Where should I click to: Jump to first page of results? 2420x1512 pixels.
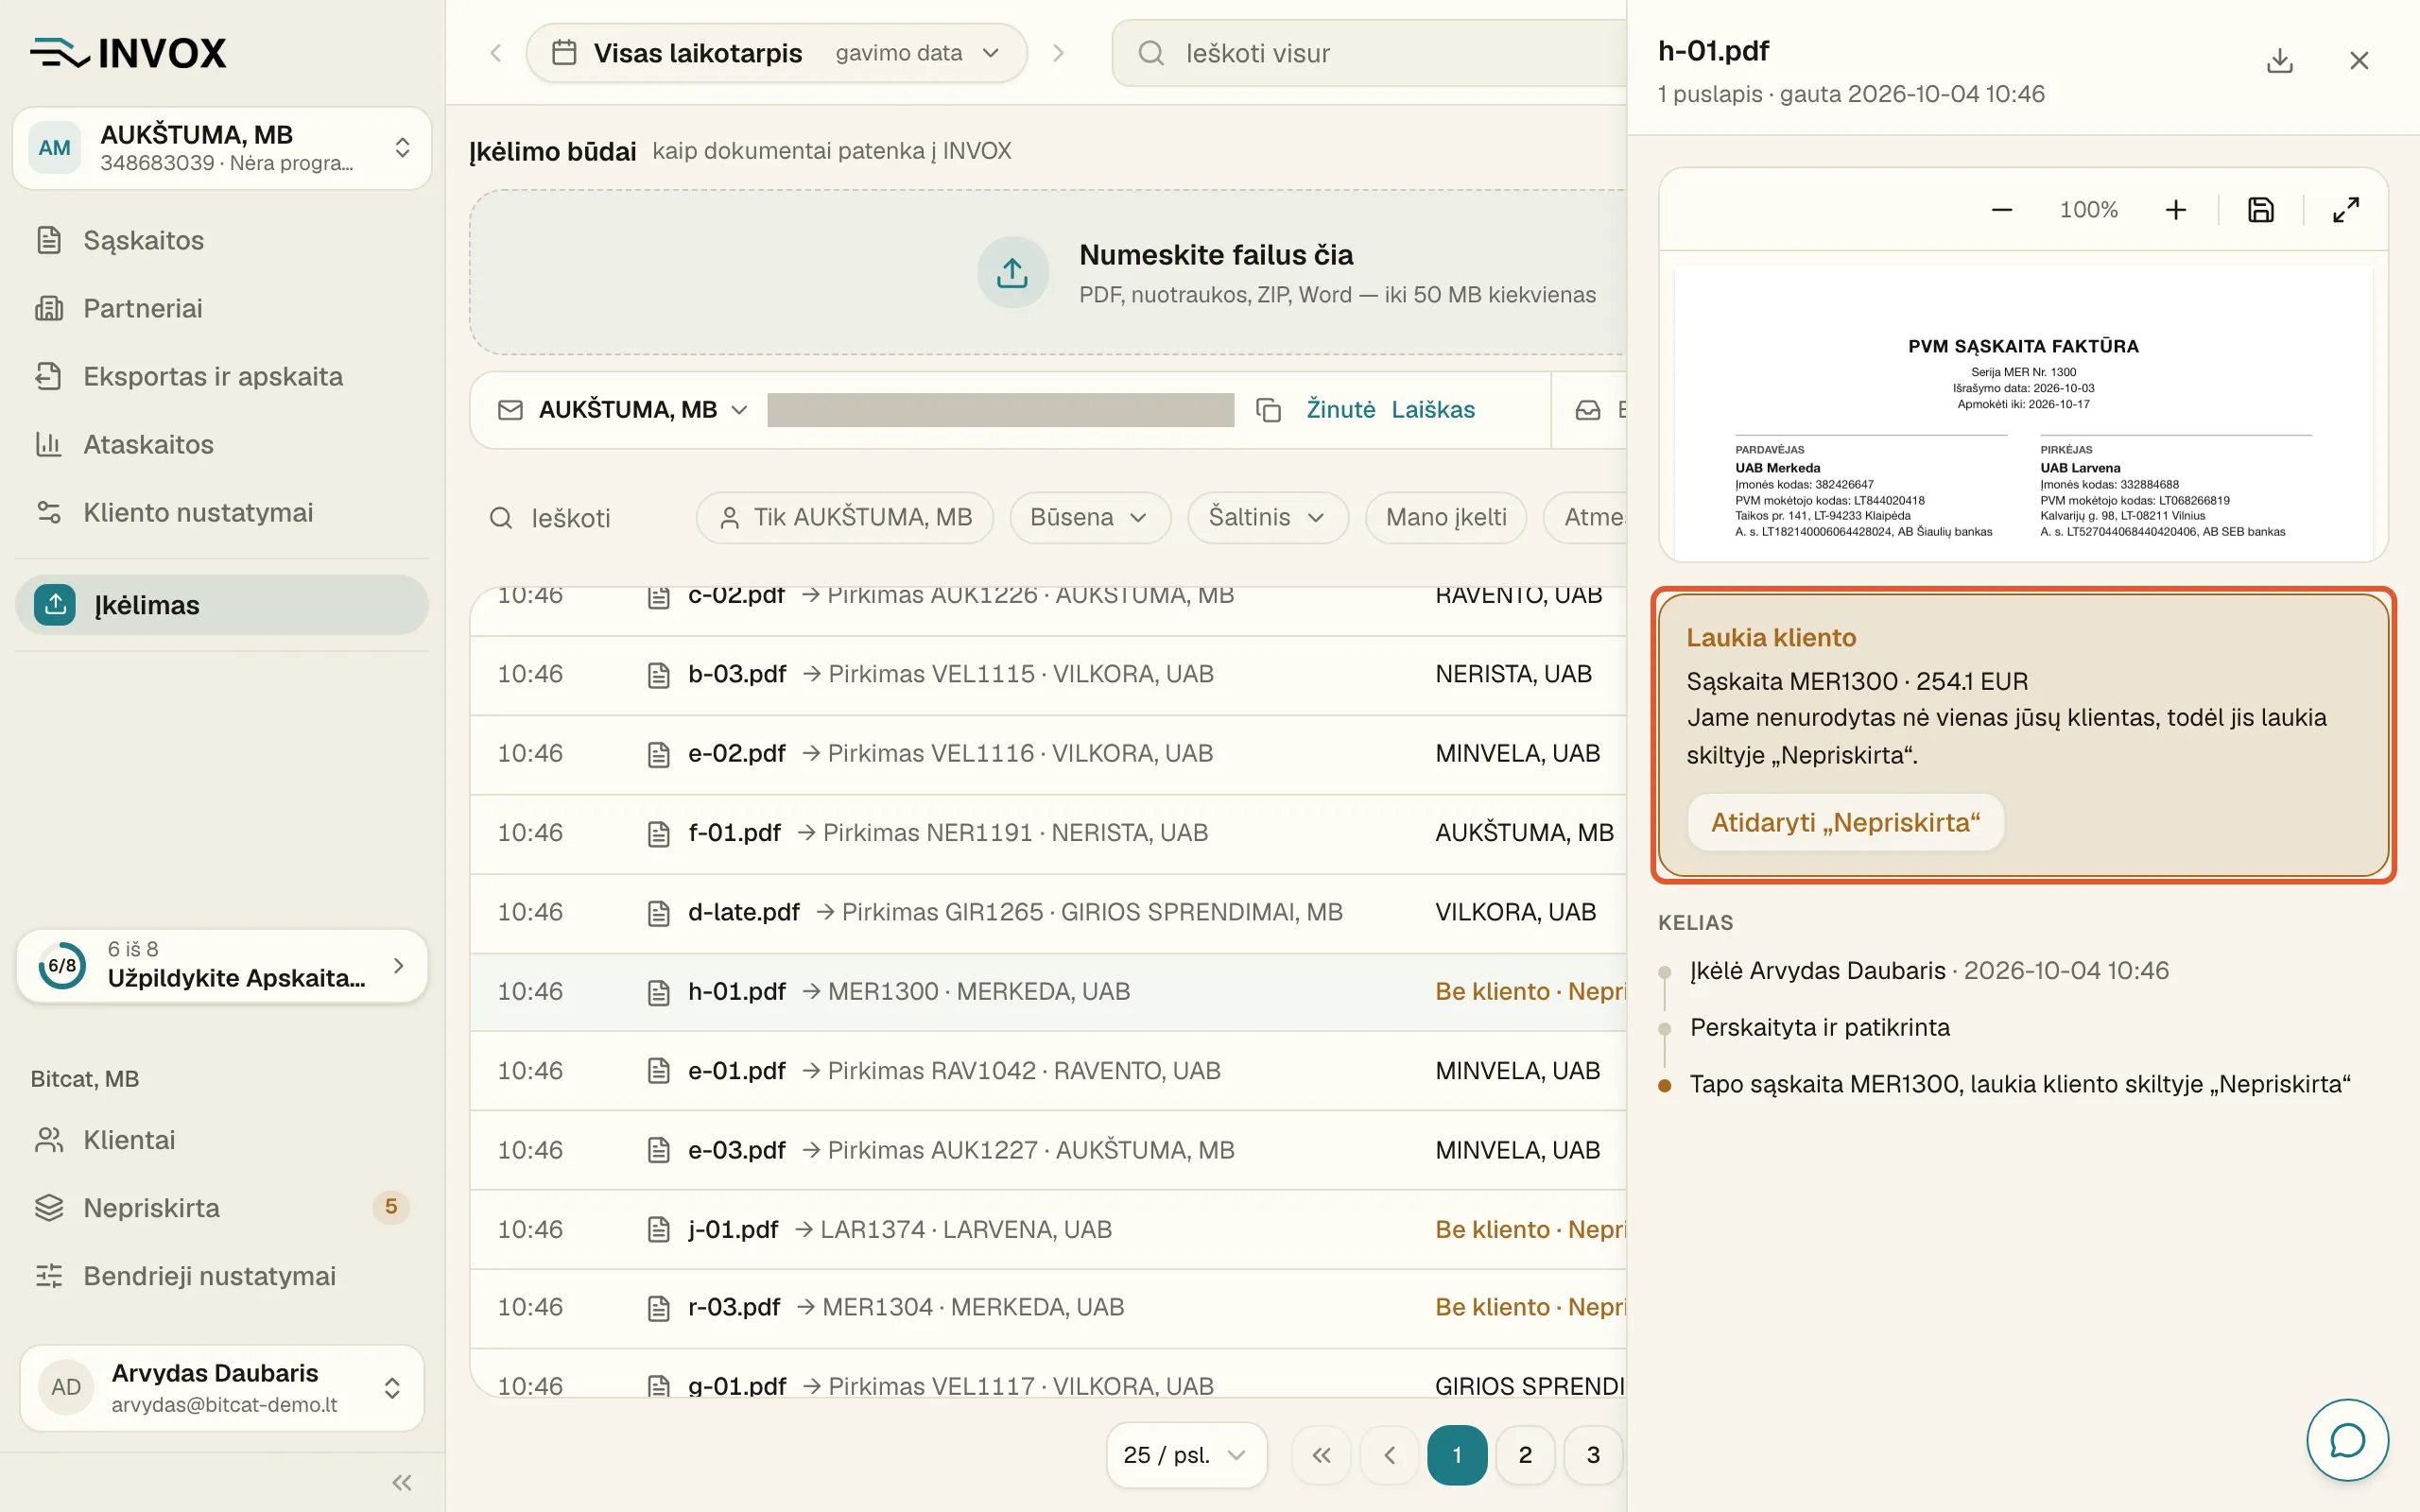point(1321,1455)
